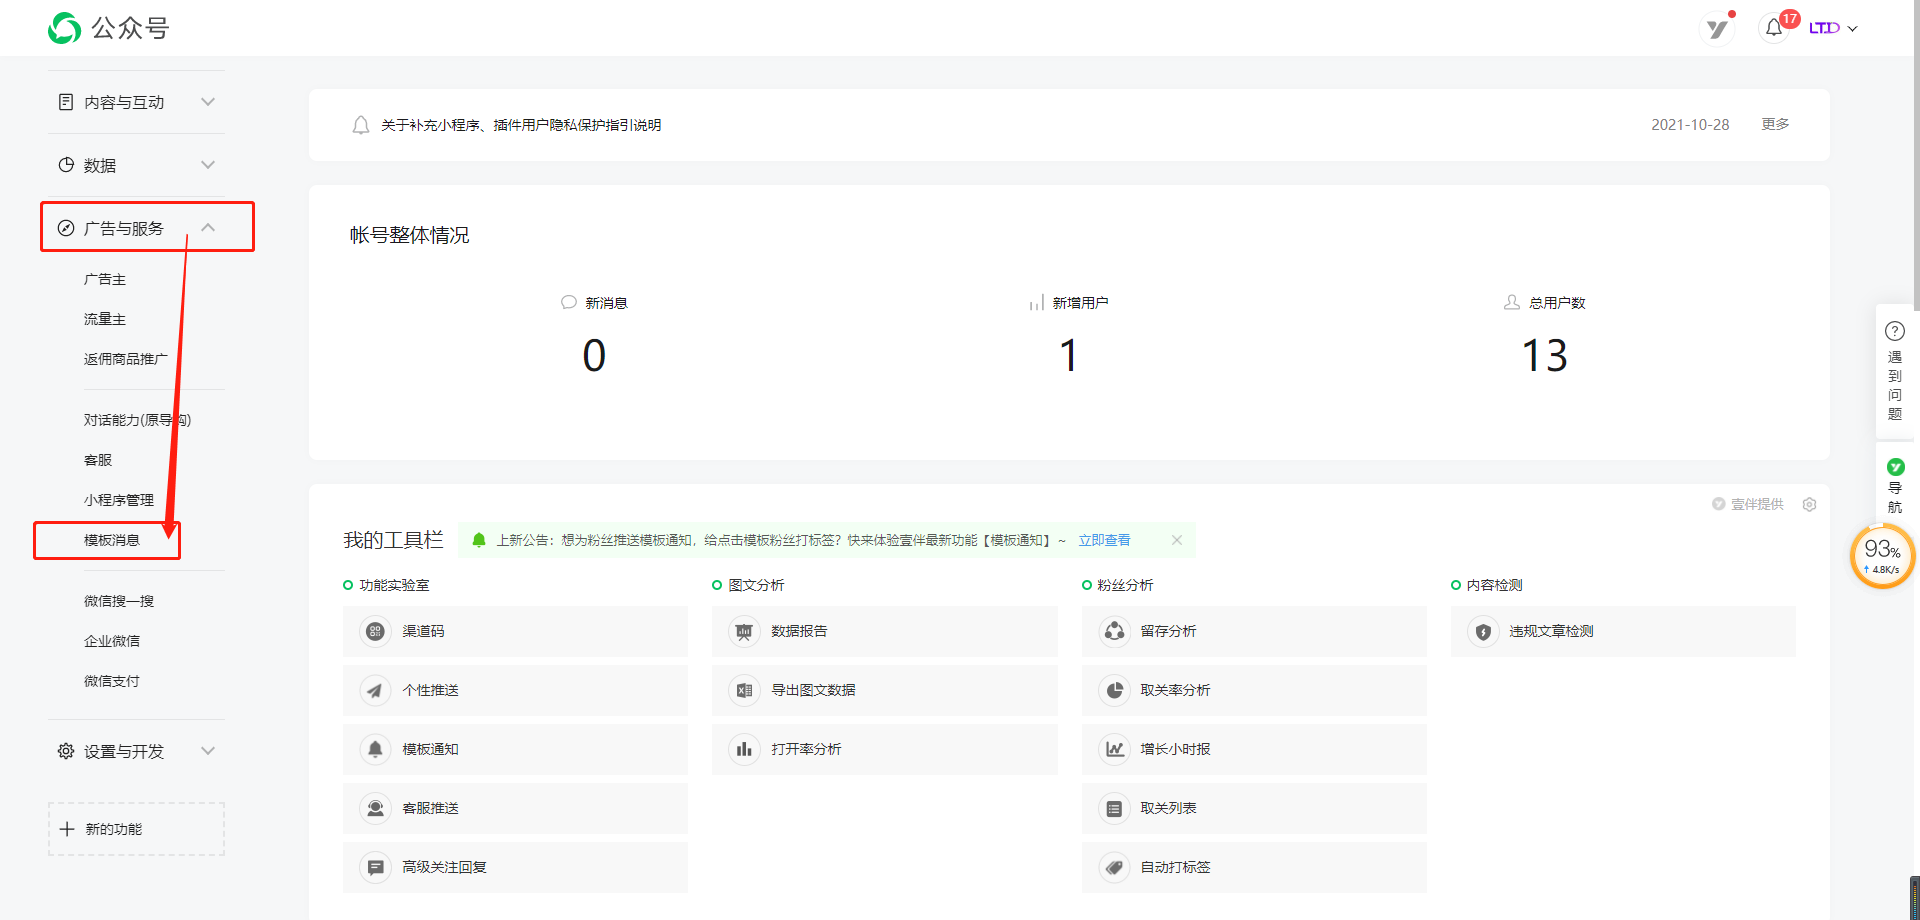The height and width of the screenshot is (920, 1920).
Task: Expand the 内容与互动 menu section
Action: pos(136,102)
